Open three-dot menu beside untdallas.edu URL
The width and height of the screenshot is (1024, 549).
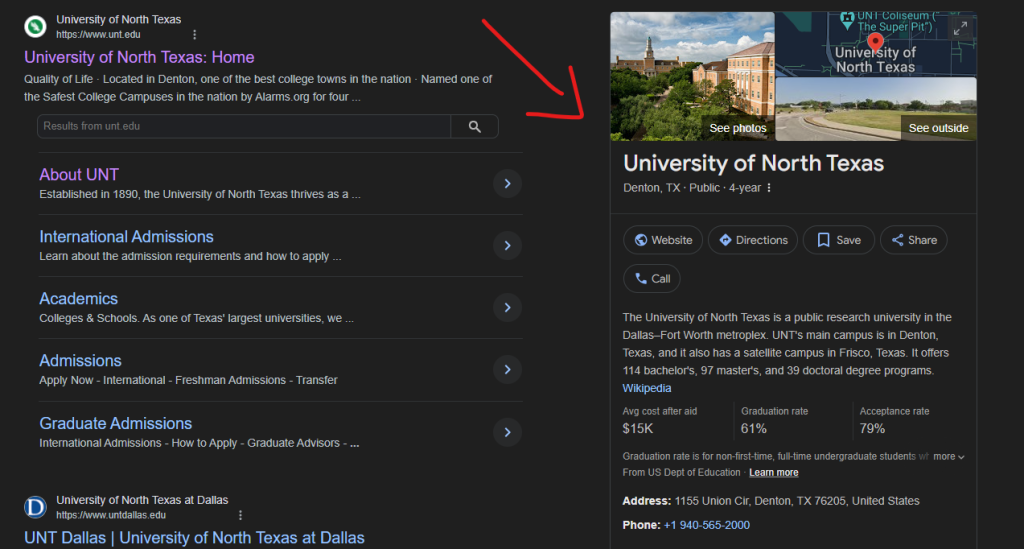click(240, 515)
